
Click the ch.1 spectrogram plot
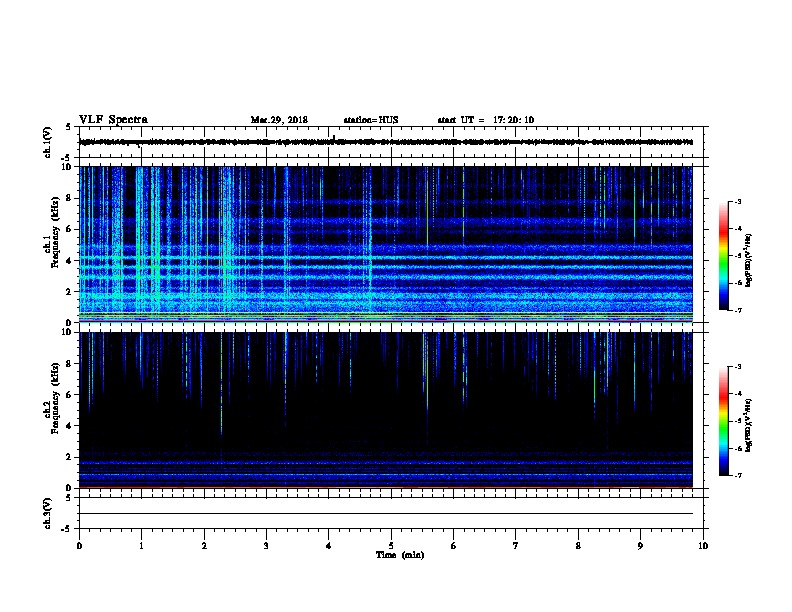(386, 244)
